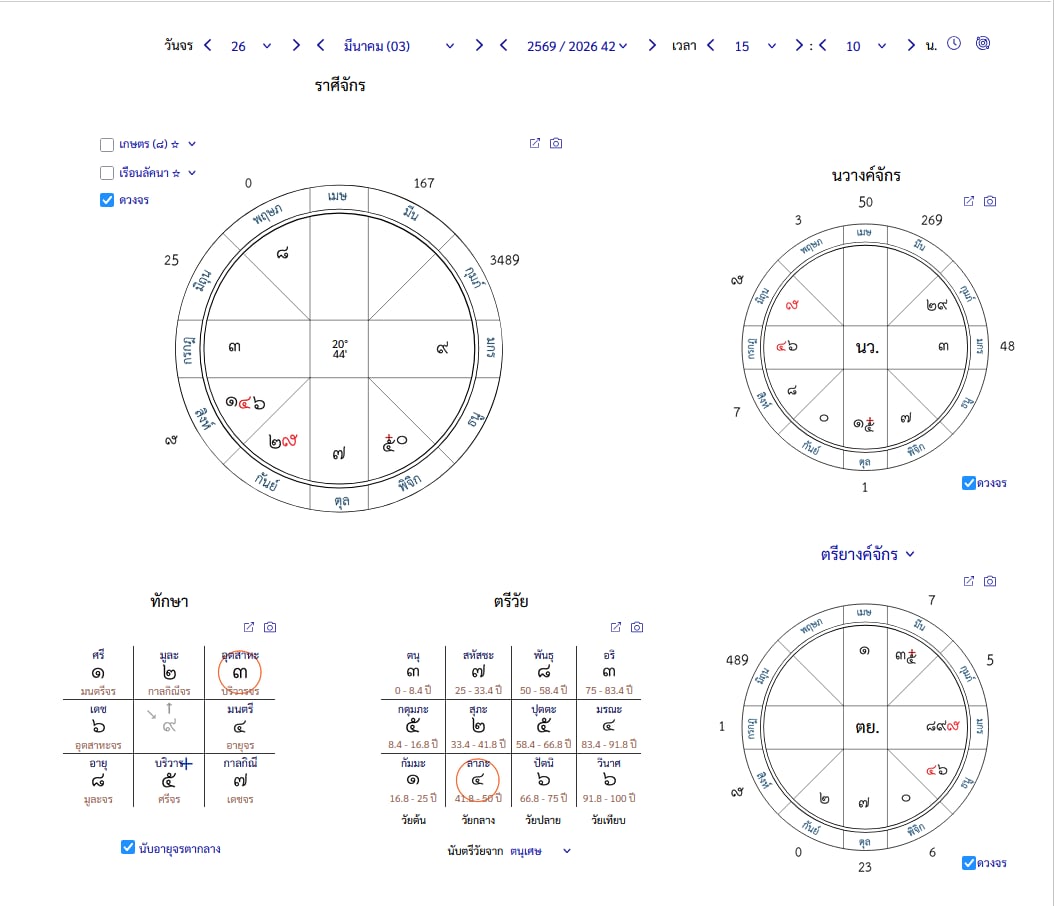1054x906 pixels.
Task: Capture the ตรีวัย table with the camera icon
Action: [x=637, y=627]
